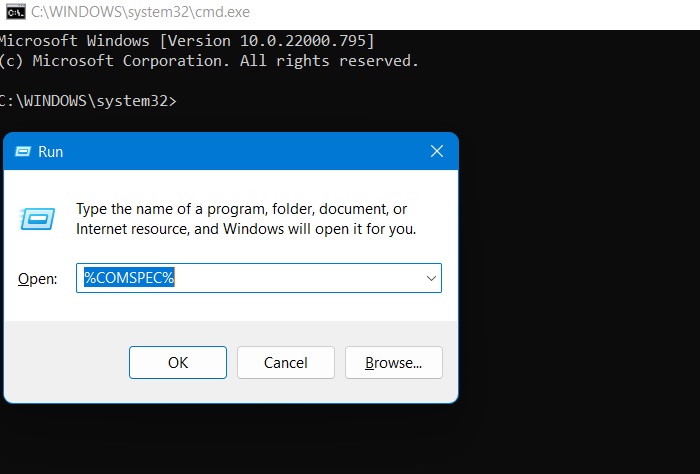Click the cmd.exe icon in the title bar

(x=15, y=12)
